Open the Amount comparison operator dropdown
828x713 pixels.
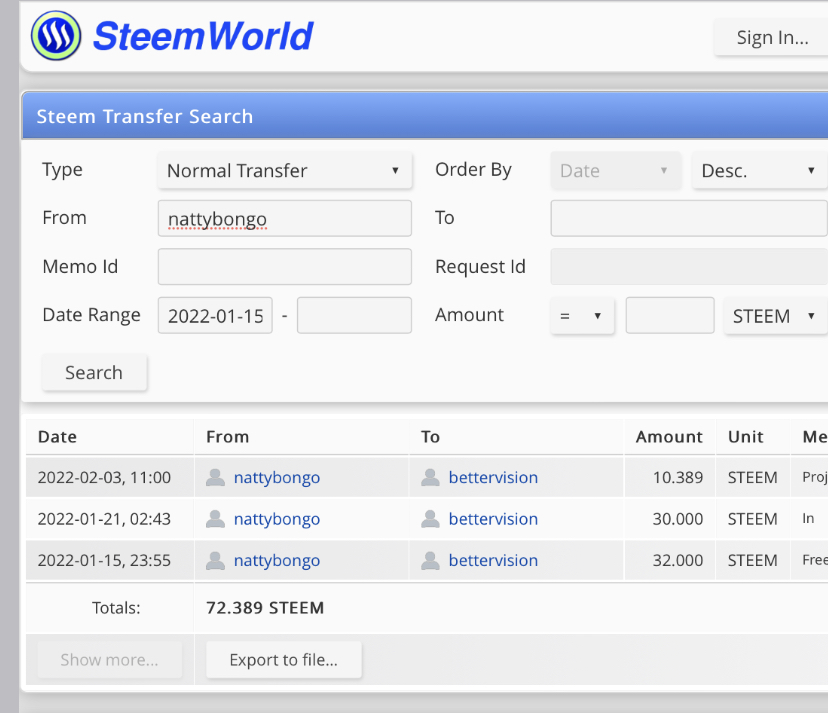(582, 315)
